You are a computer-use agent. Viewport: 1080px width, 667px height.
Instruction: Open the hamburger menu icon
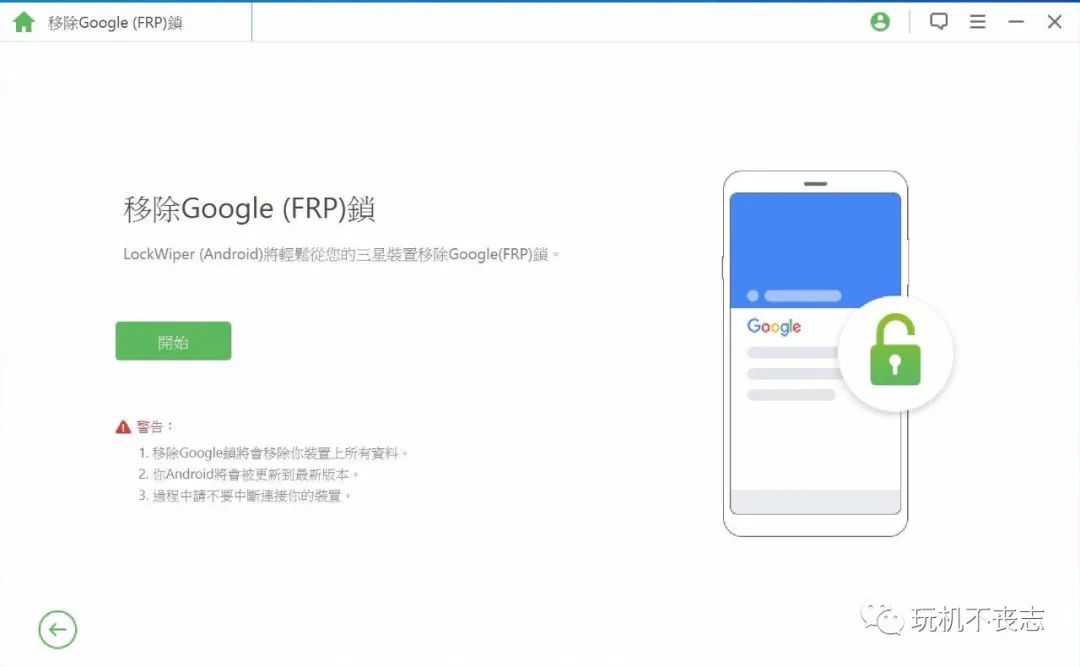coord(977,22)
